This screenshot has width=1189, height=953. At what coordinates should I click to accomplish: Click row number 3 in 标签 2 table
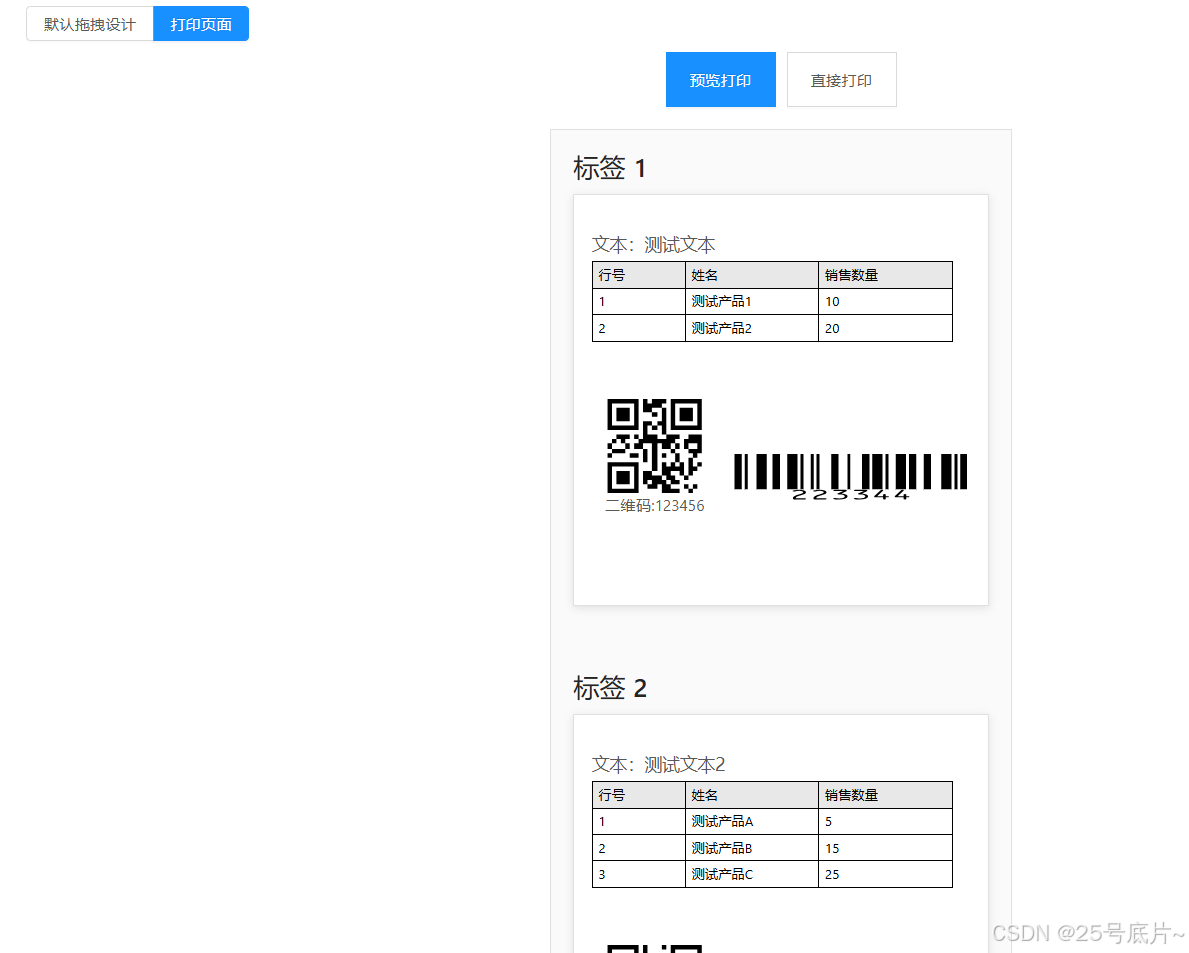(x=638, y=874)
